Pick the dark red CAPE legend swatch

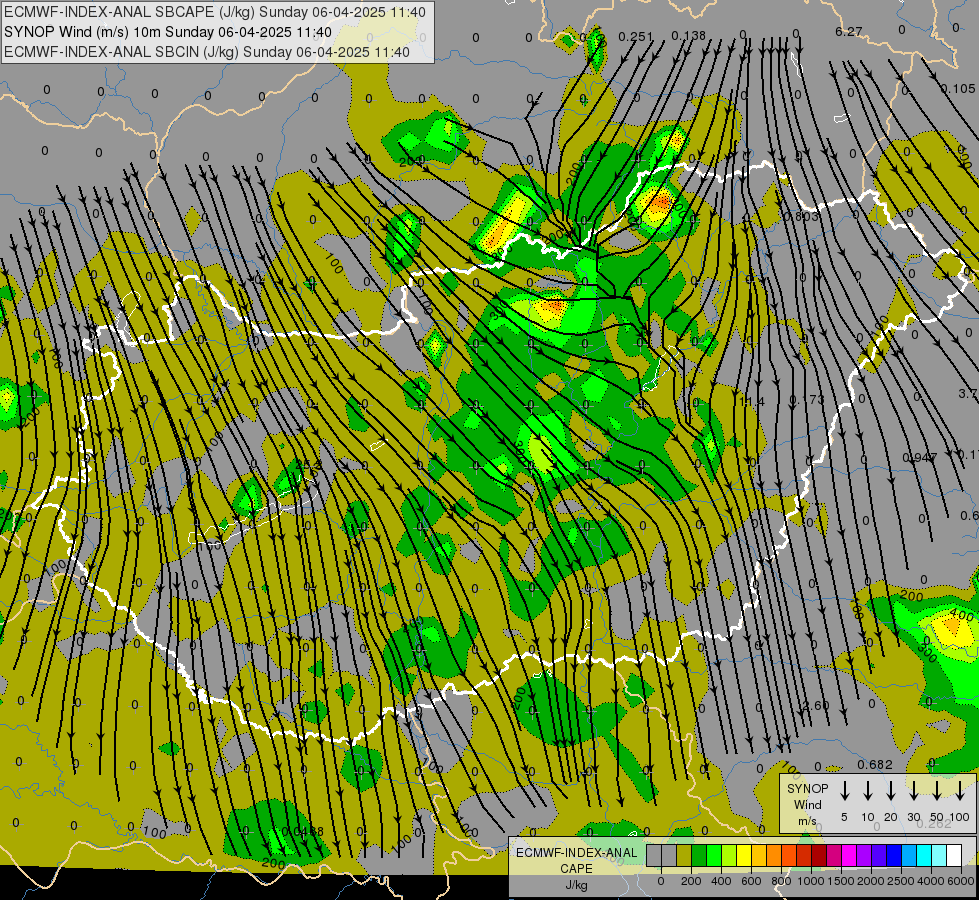pos(819,855)
